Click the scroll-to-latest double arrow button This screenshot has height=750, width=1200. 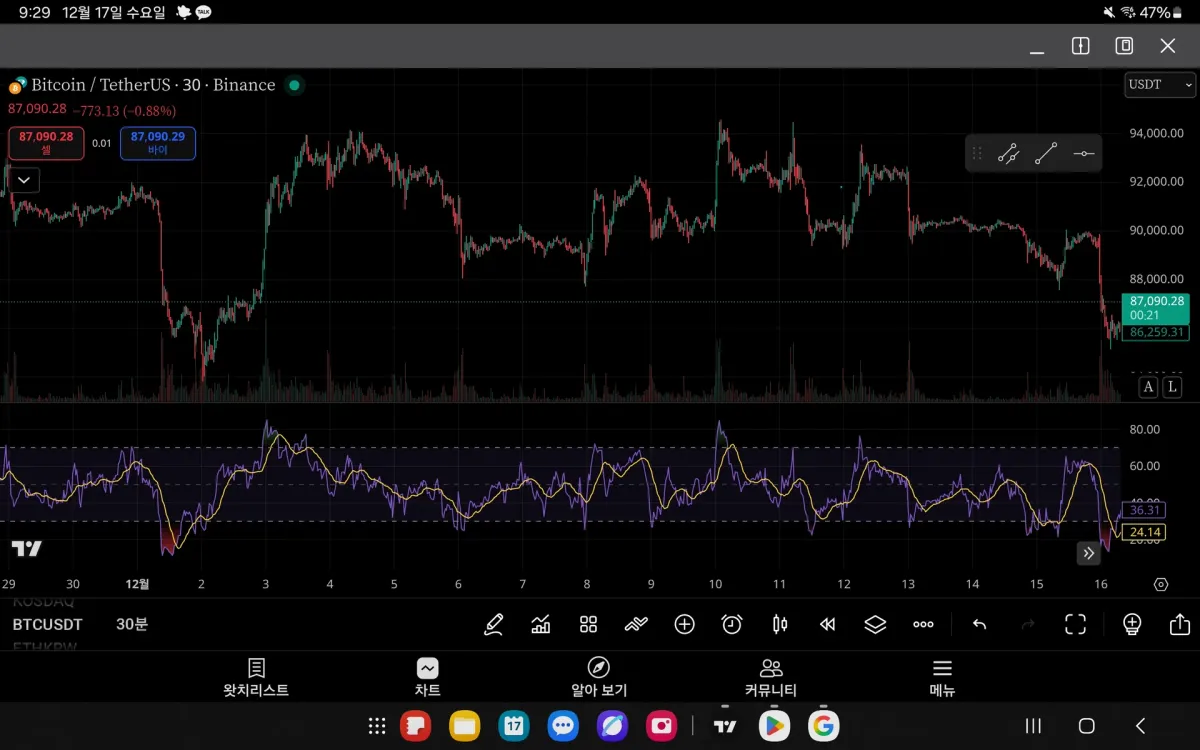tap(1089, 553)
